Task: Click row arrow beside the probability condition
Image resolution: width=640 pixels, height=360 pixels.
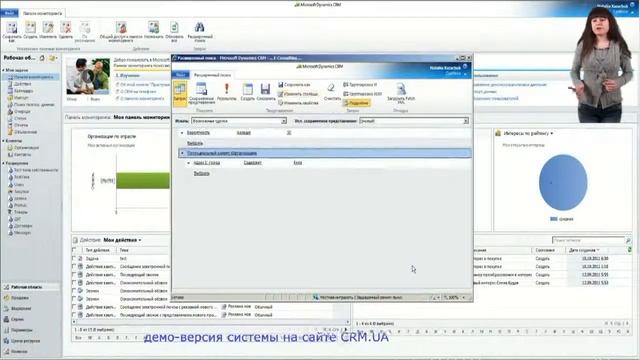Action: pos(182,133)
